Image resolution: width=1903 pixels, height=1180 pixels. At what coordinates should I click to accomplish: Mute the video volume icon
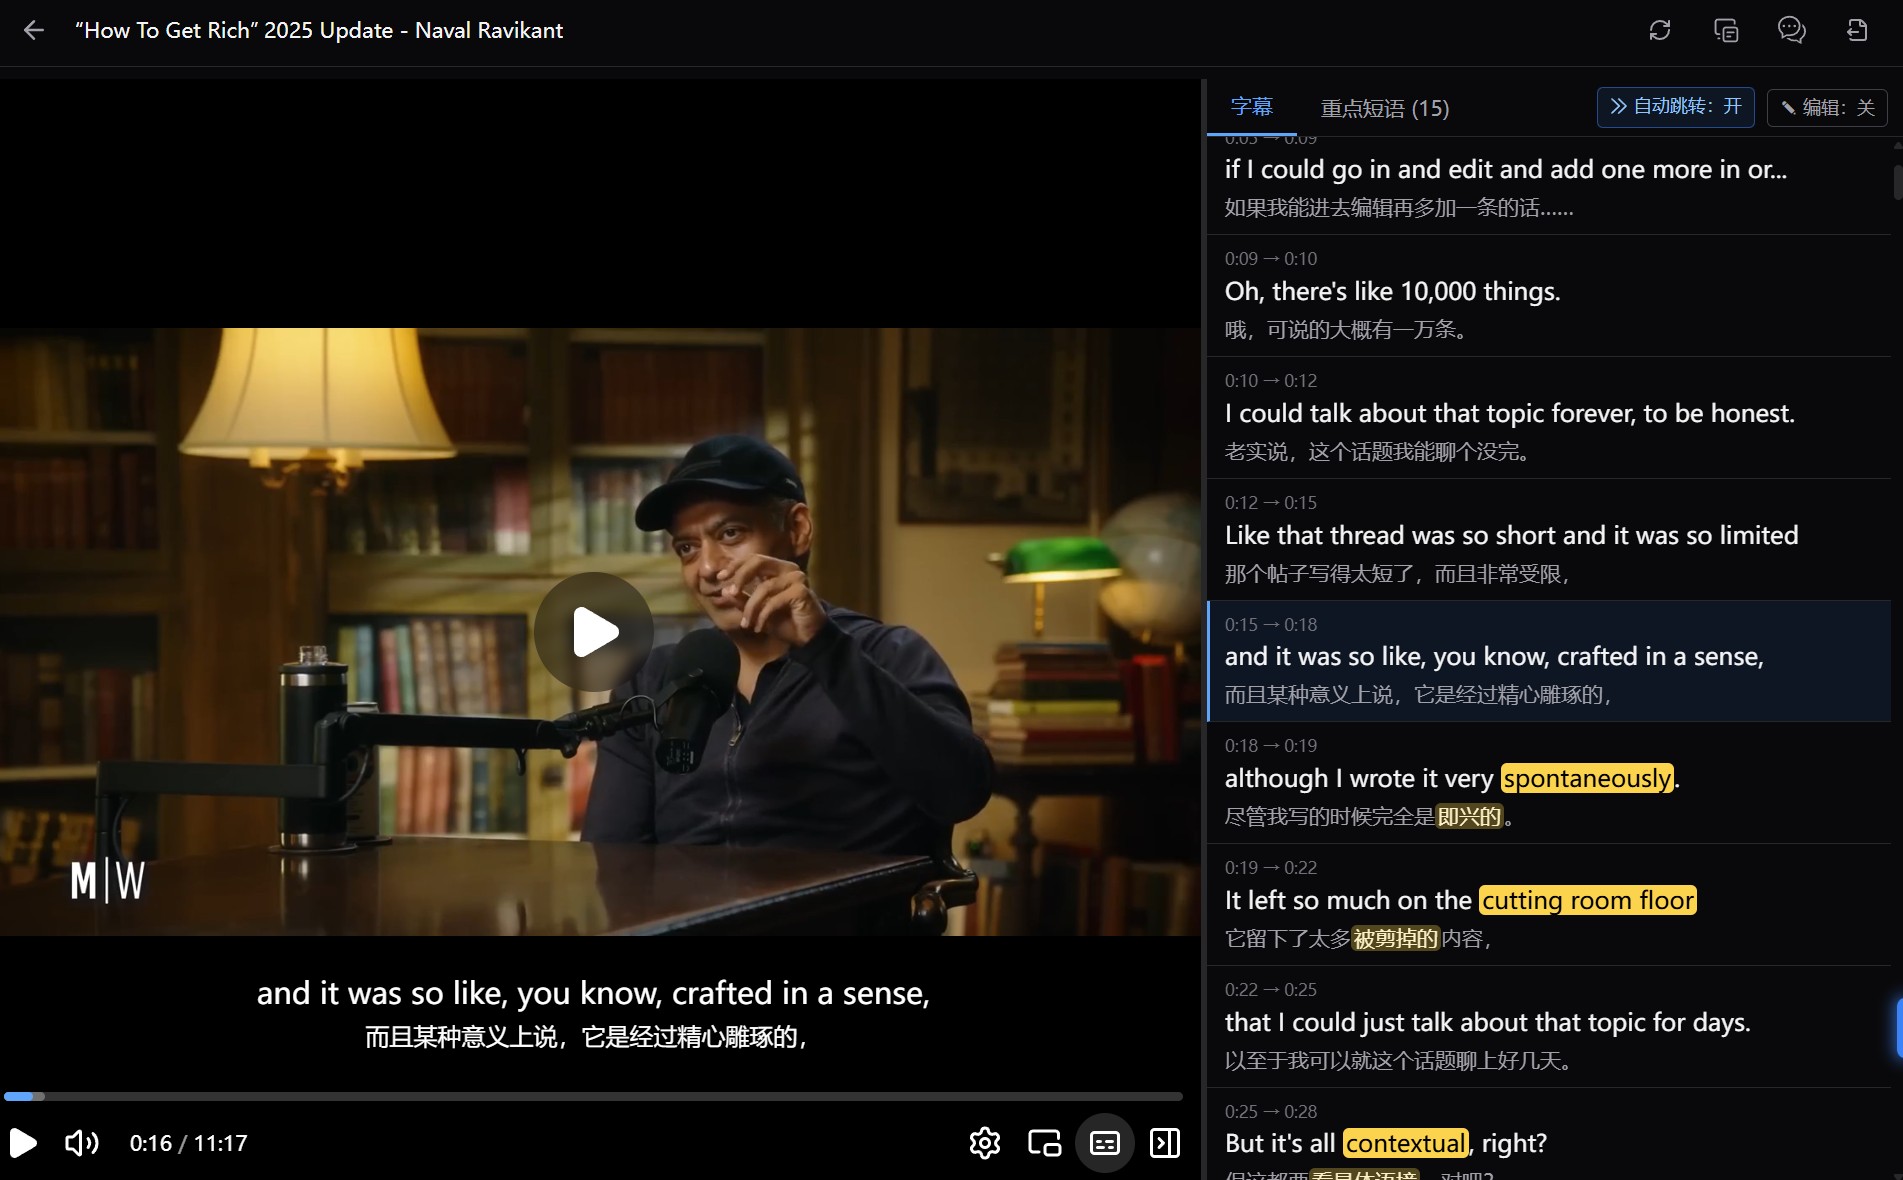(x=82, y=1143)
